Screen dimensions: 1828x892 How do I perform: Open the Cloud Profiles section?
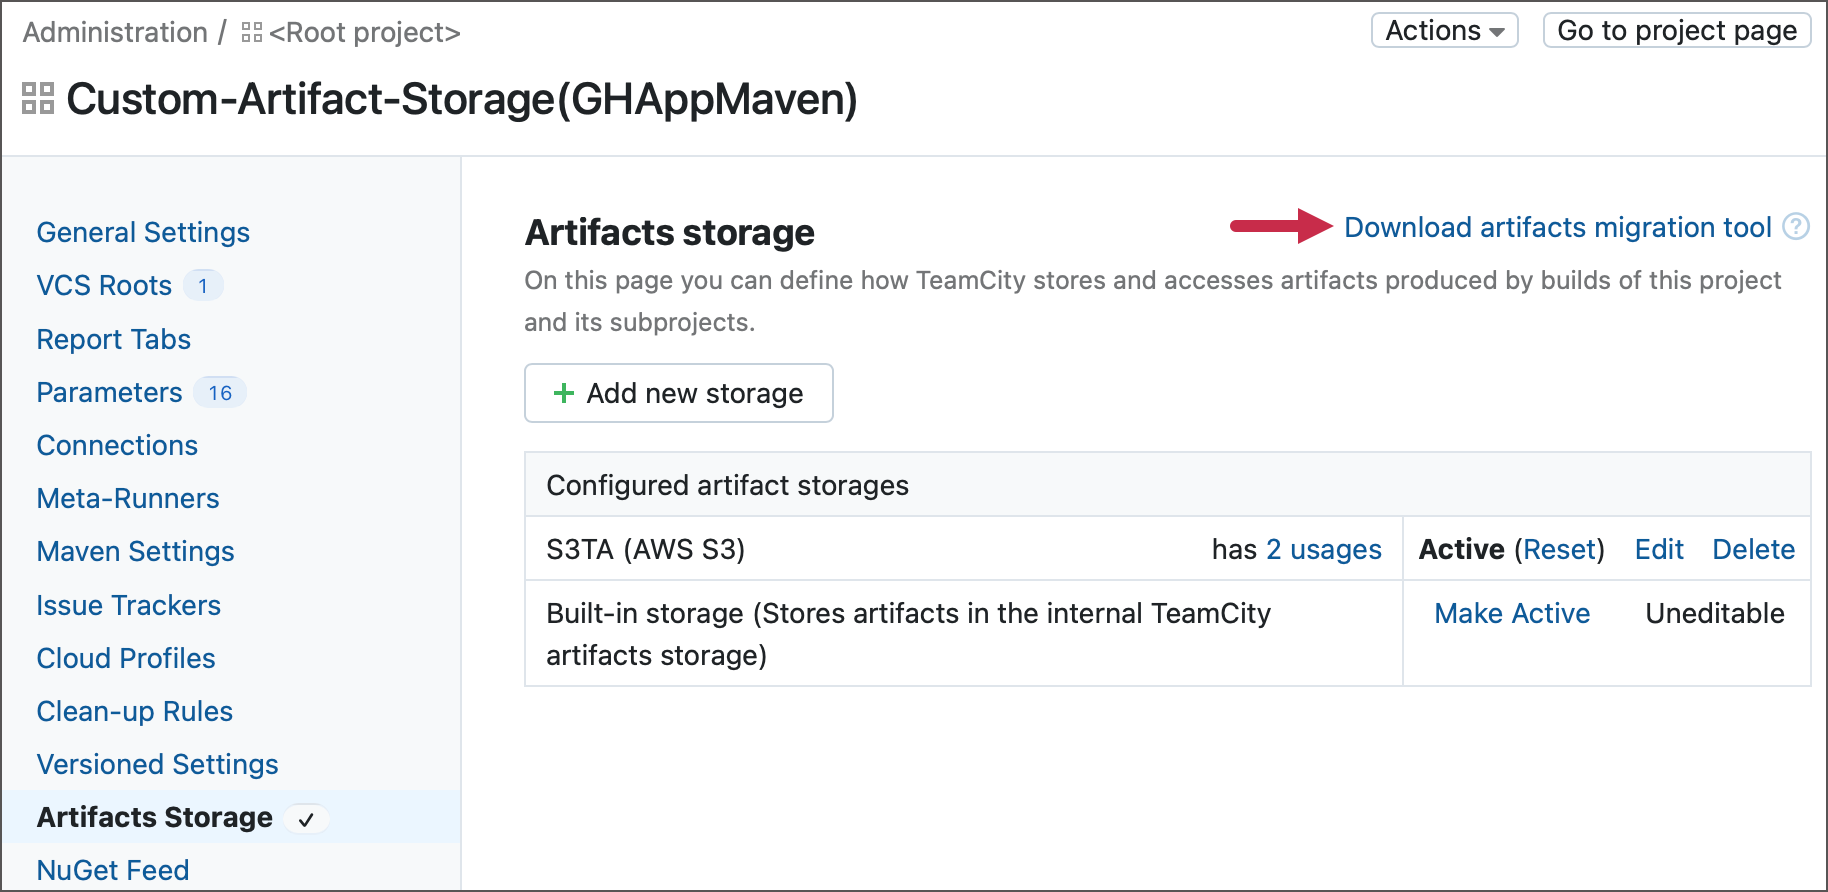click(125, 658)
